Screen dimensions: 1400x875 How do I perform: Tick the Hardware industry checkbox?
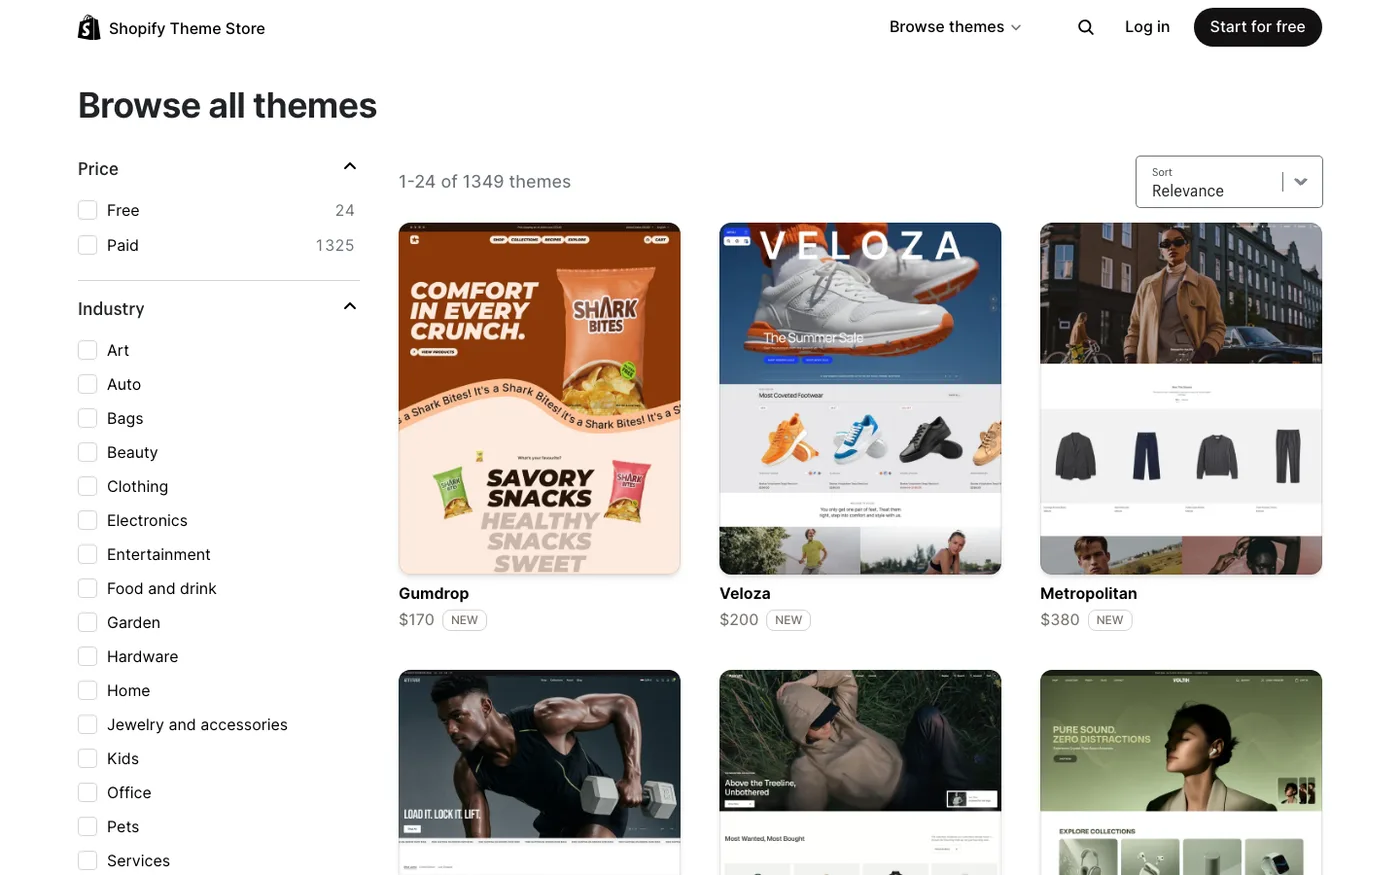coord(88,656)
